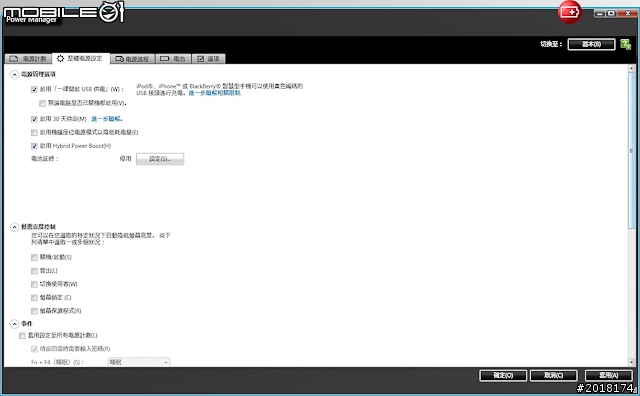Toggle the always-on USB power checkbox
The height and width of the screenshot is (396, 640).
[34, 89]
